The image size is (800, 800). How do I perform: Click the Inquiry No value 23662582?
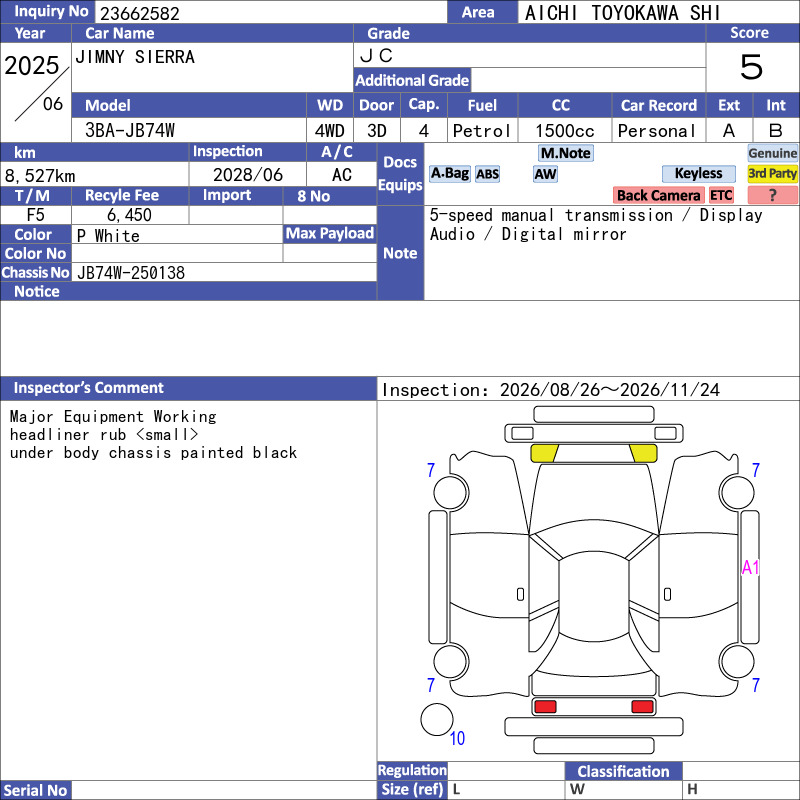(140, 13)
